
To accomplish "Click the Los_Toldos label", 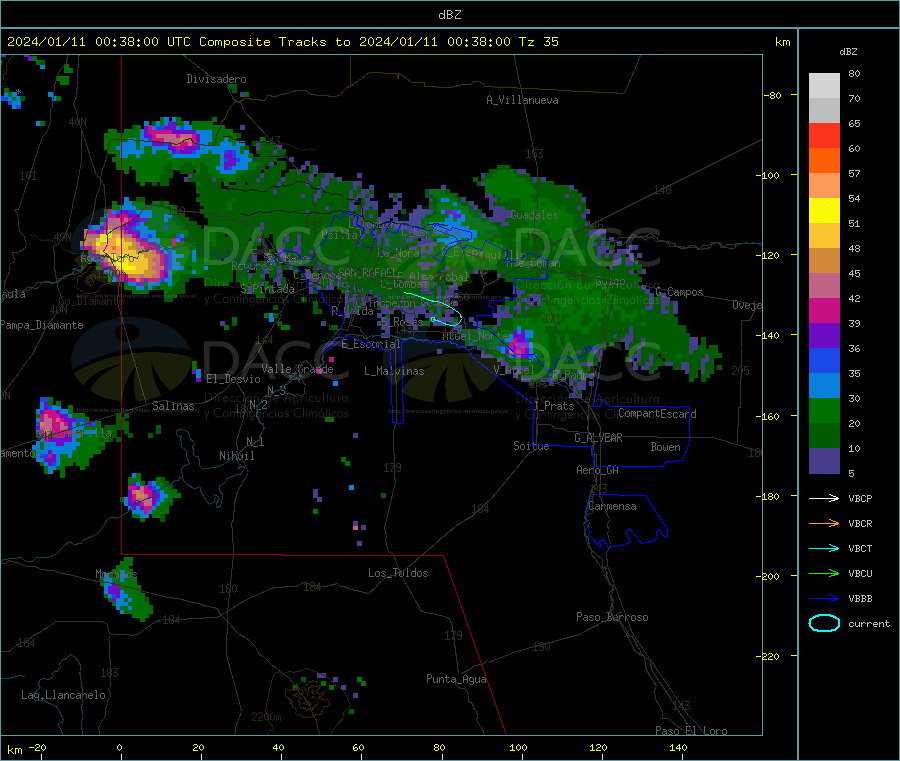I will [398, 573].
